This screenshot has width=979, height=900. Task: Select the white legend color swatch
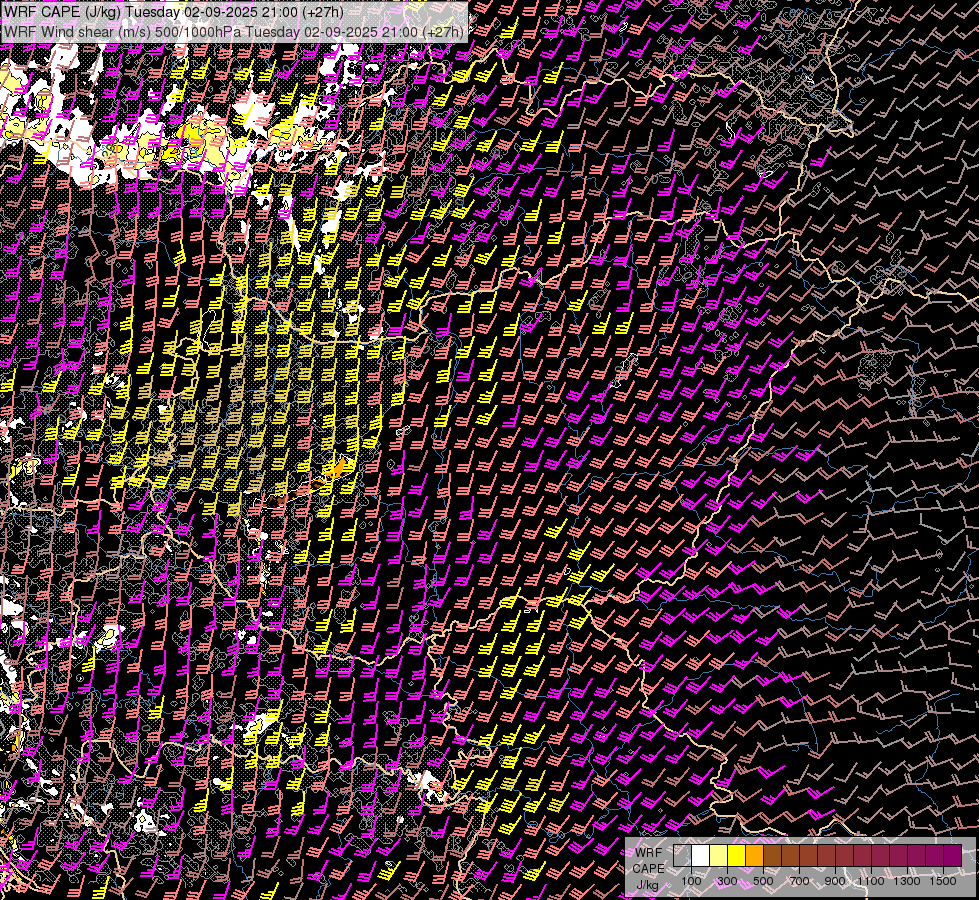pyautogui.click(x=701, y=856)
